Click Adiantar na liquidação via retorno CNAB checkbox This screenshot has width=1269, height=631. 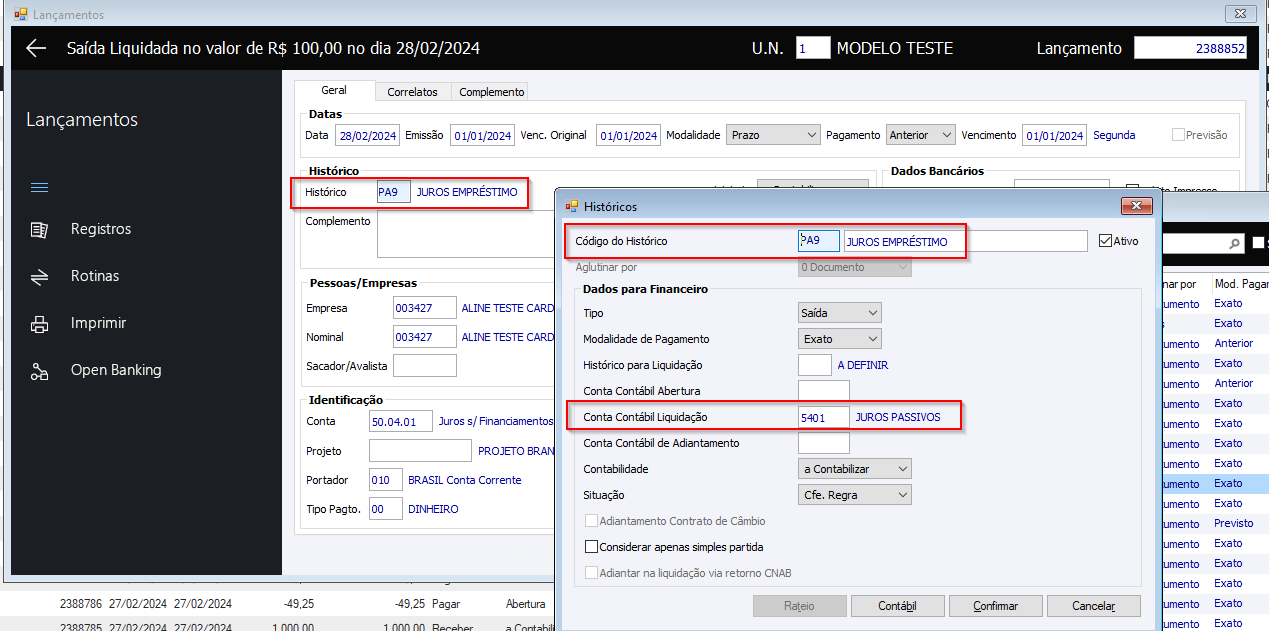coord(591,573)
